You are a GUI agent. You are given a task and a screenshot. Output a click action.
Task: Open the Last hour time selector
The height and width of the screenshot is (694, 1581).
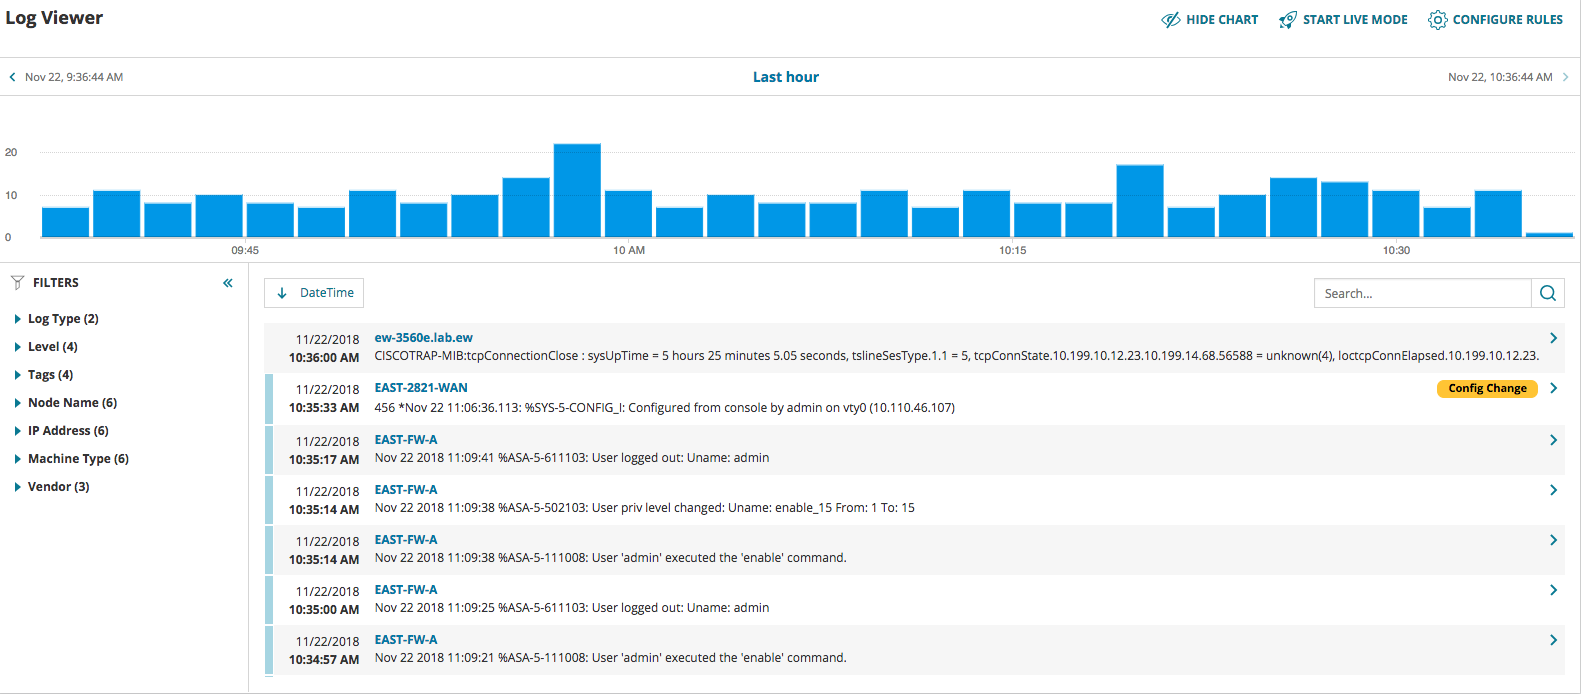click(786, 77)
